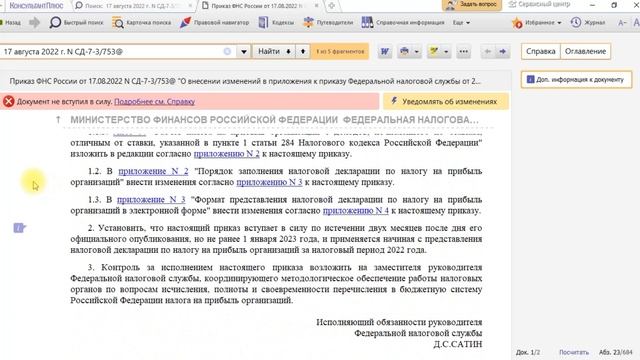Go back with Назад button

(x=10, y=22)
